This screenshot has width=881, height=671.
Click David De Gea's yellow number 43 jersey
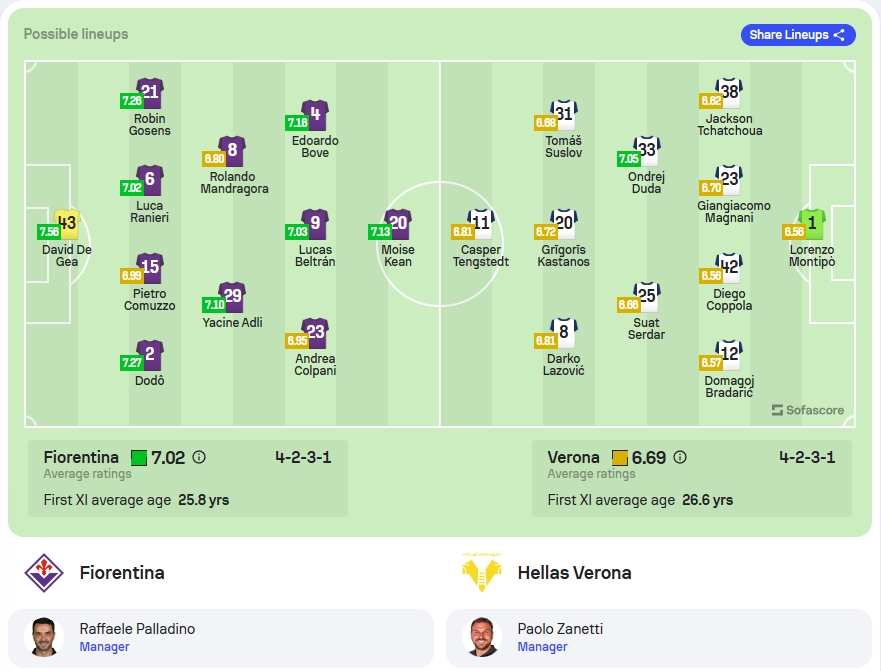click(x=67, y=224)
